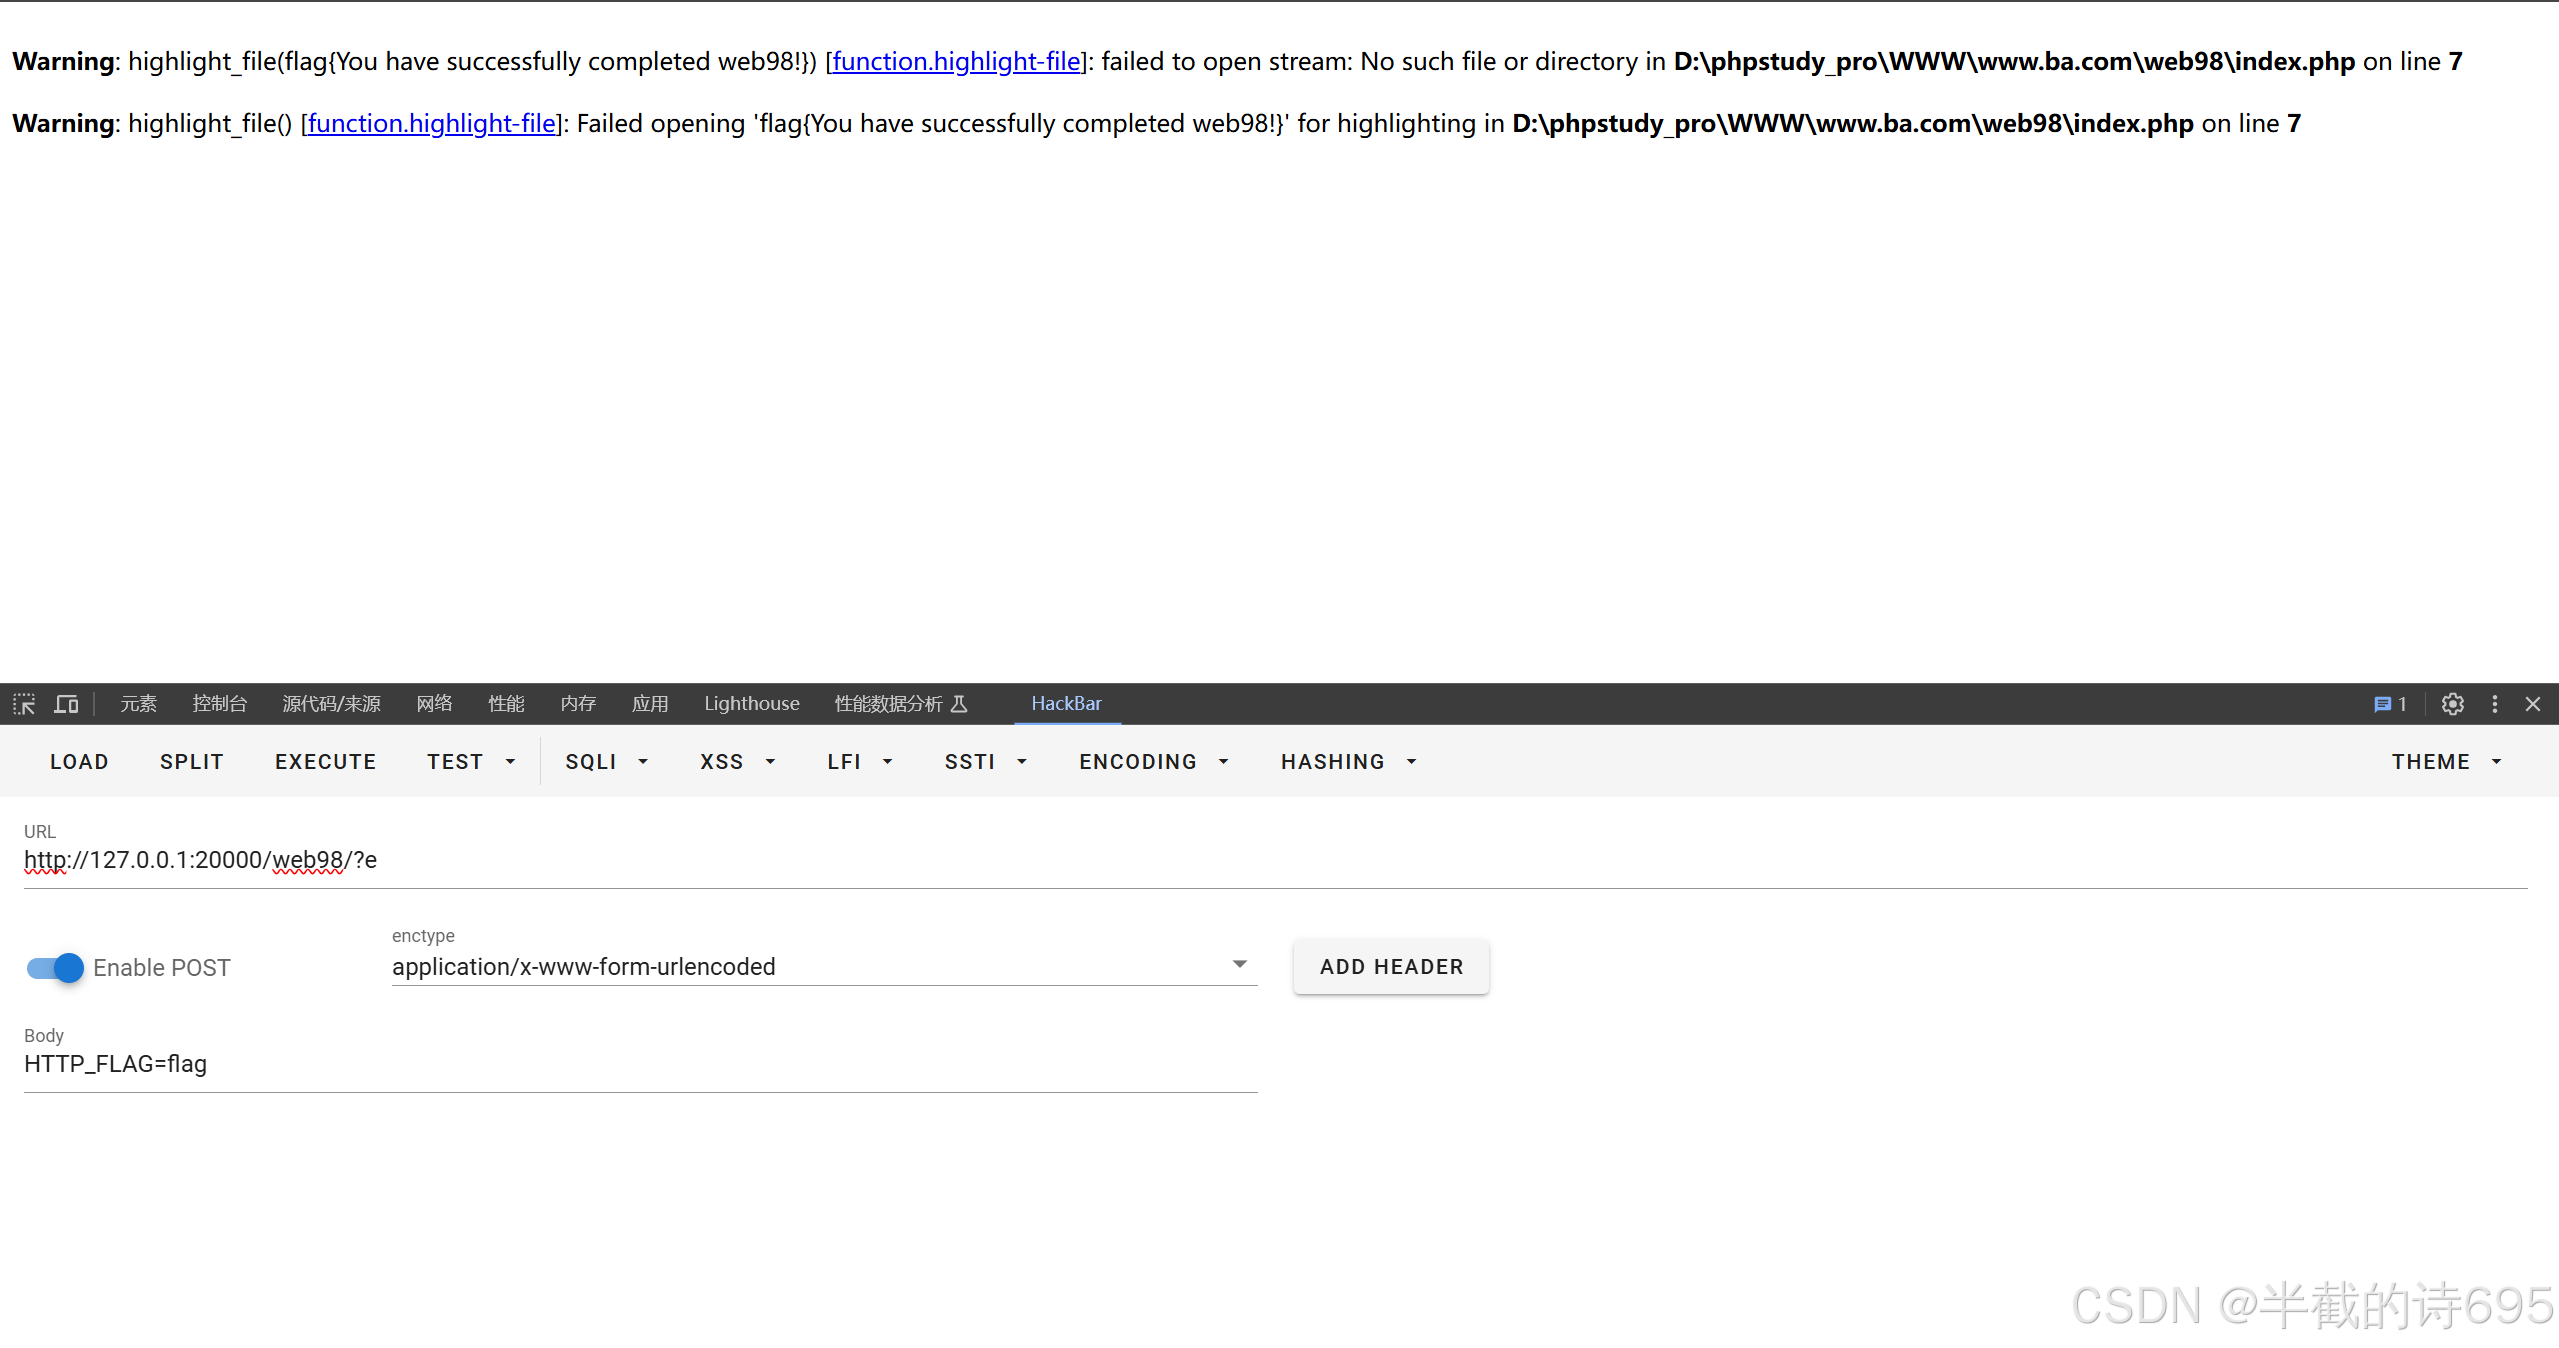Image resolution: width=2559 pixels, height=1348 pixels.
Task: Open DevTools three-dot customize menu
Action: pyautogui.click(x=2495, y=704)
